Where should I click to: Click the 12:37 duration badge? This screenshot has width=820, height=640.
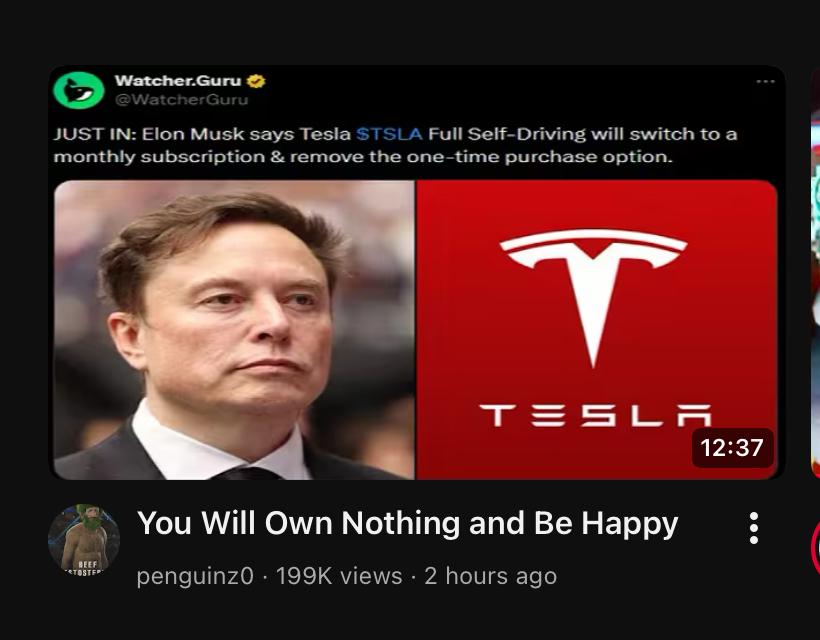coord(732,448)
